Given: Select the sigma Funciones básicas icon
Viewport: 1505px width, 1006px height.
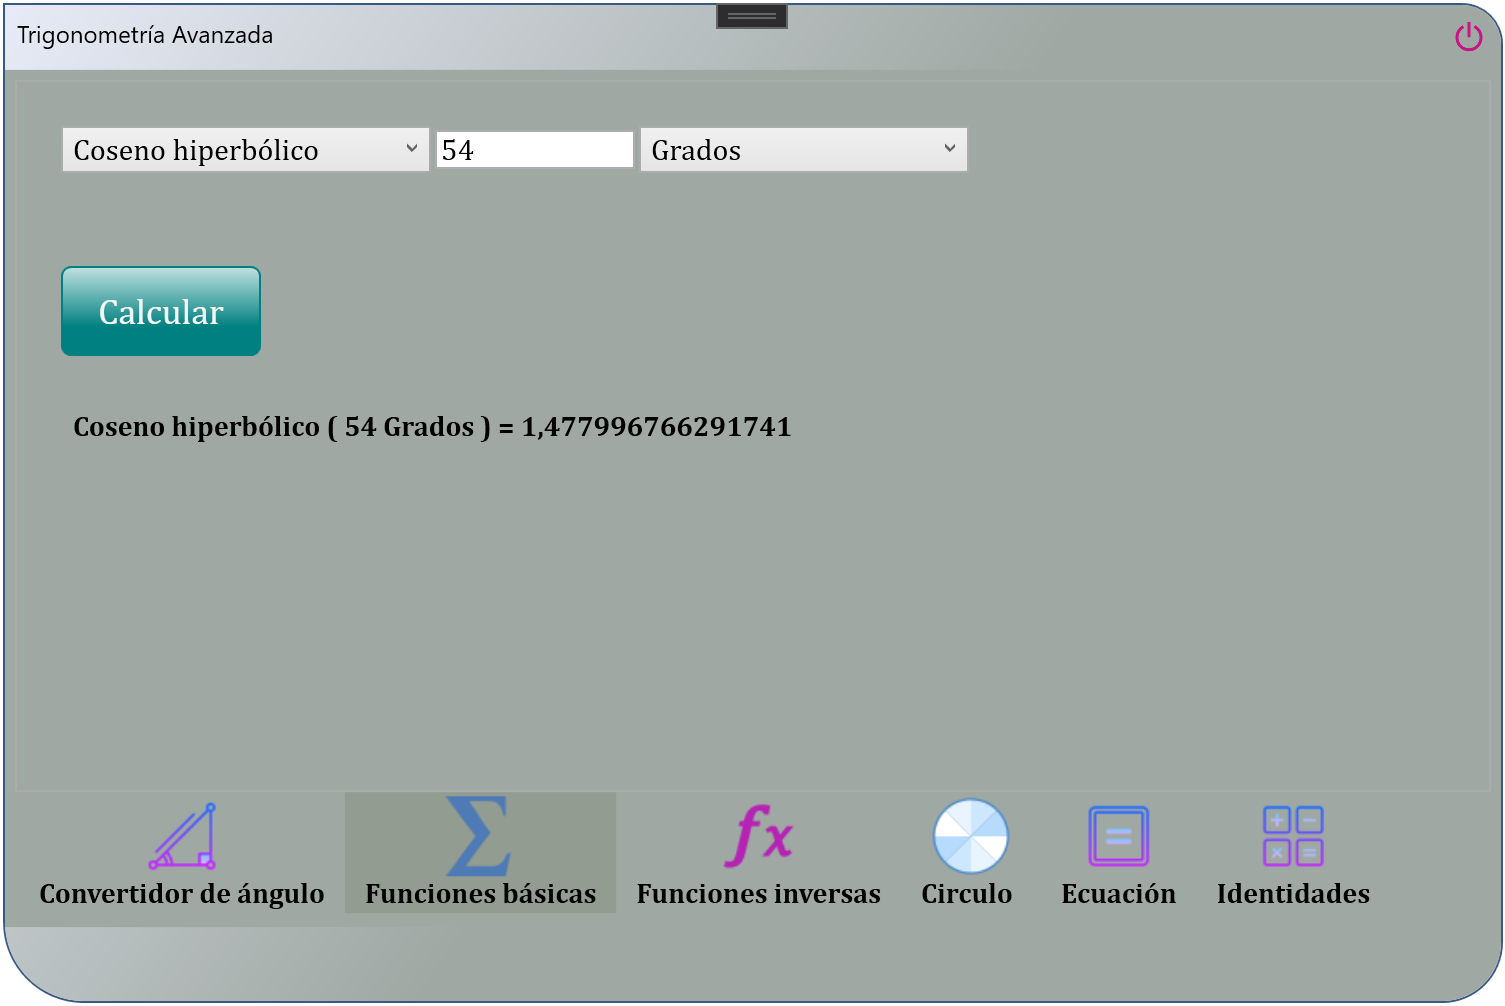Looking at the screenshot, I should (479, 836).
